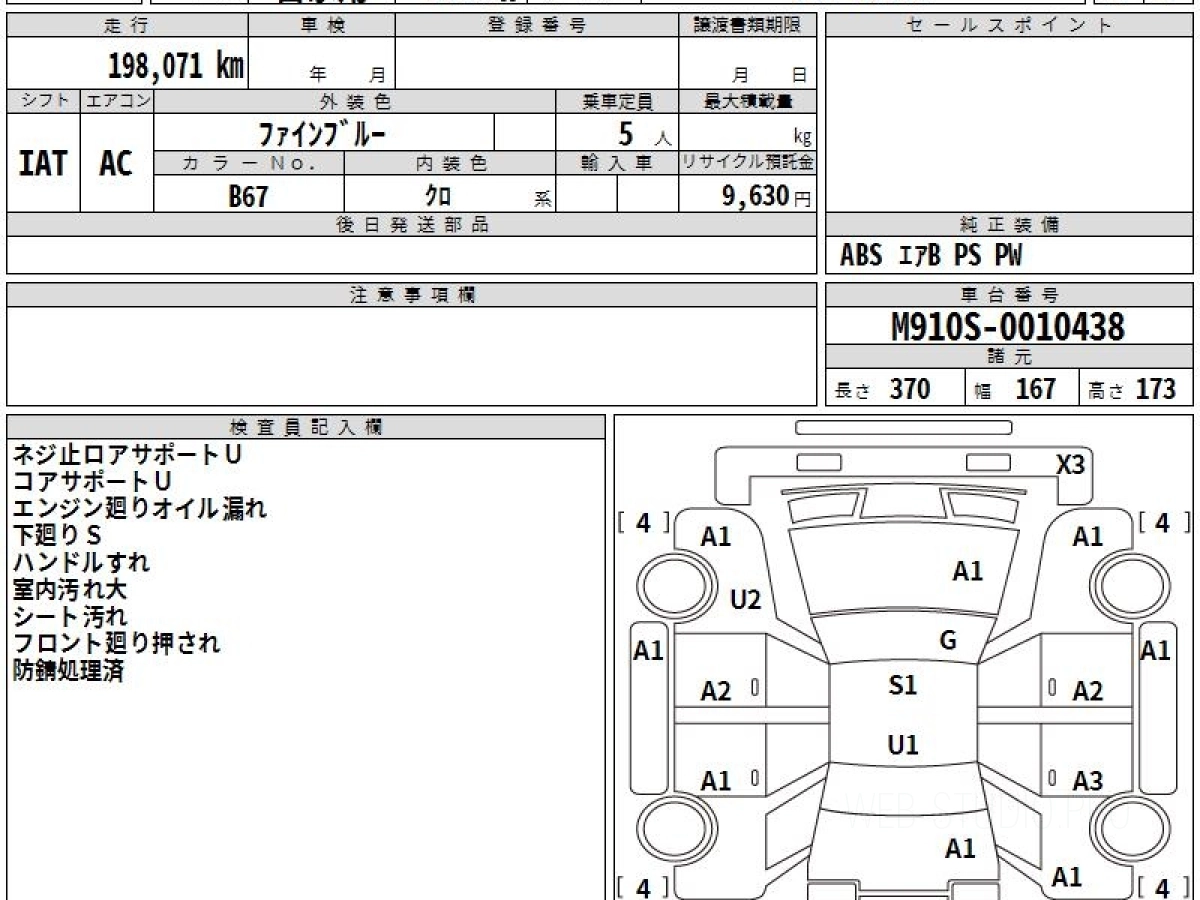Click the X3 mark on the car diagram
The width and height of the screenshot is (1200, 900).
point(1071,464)
